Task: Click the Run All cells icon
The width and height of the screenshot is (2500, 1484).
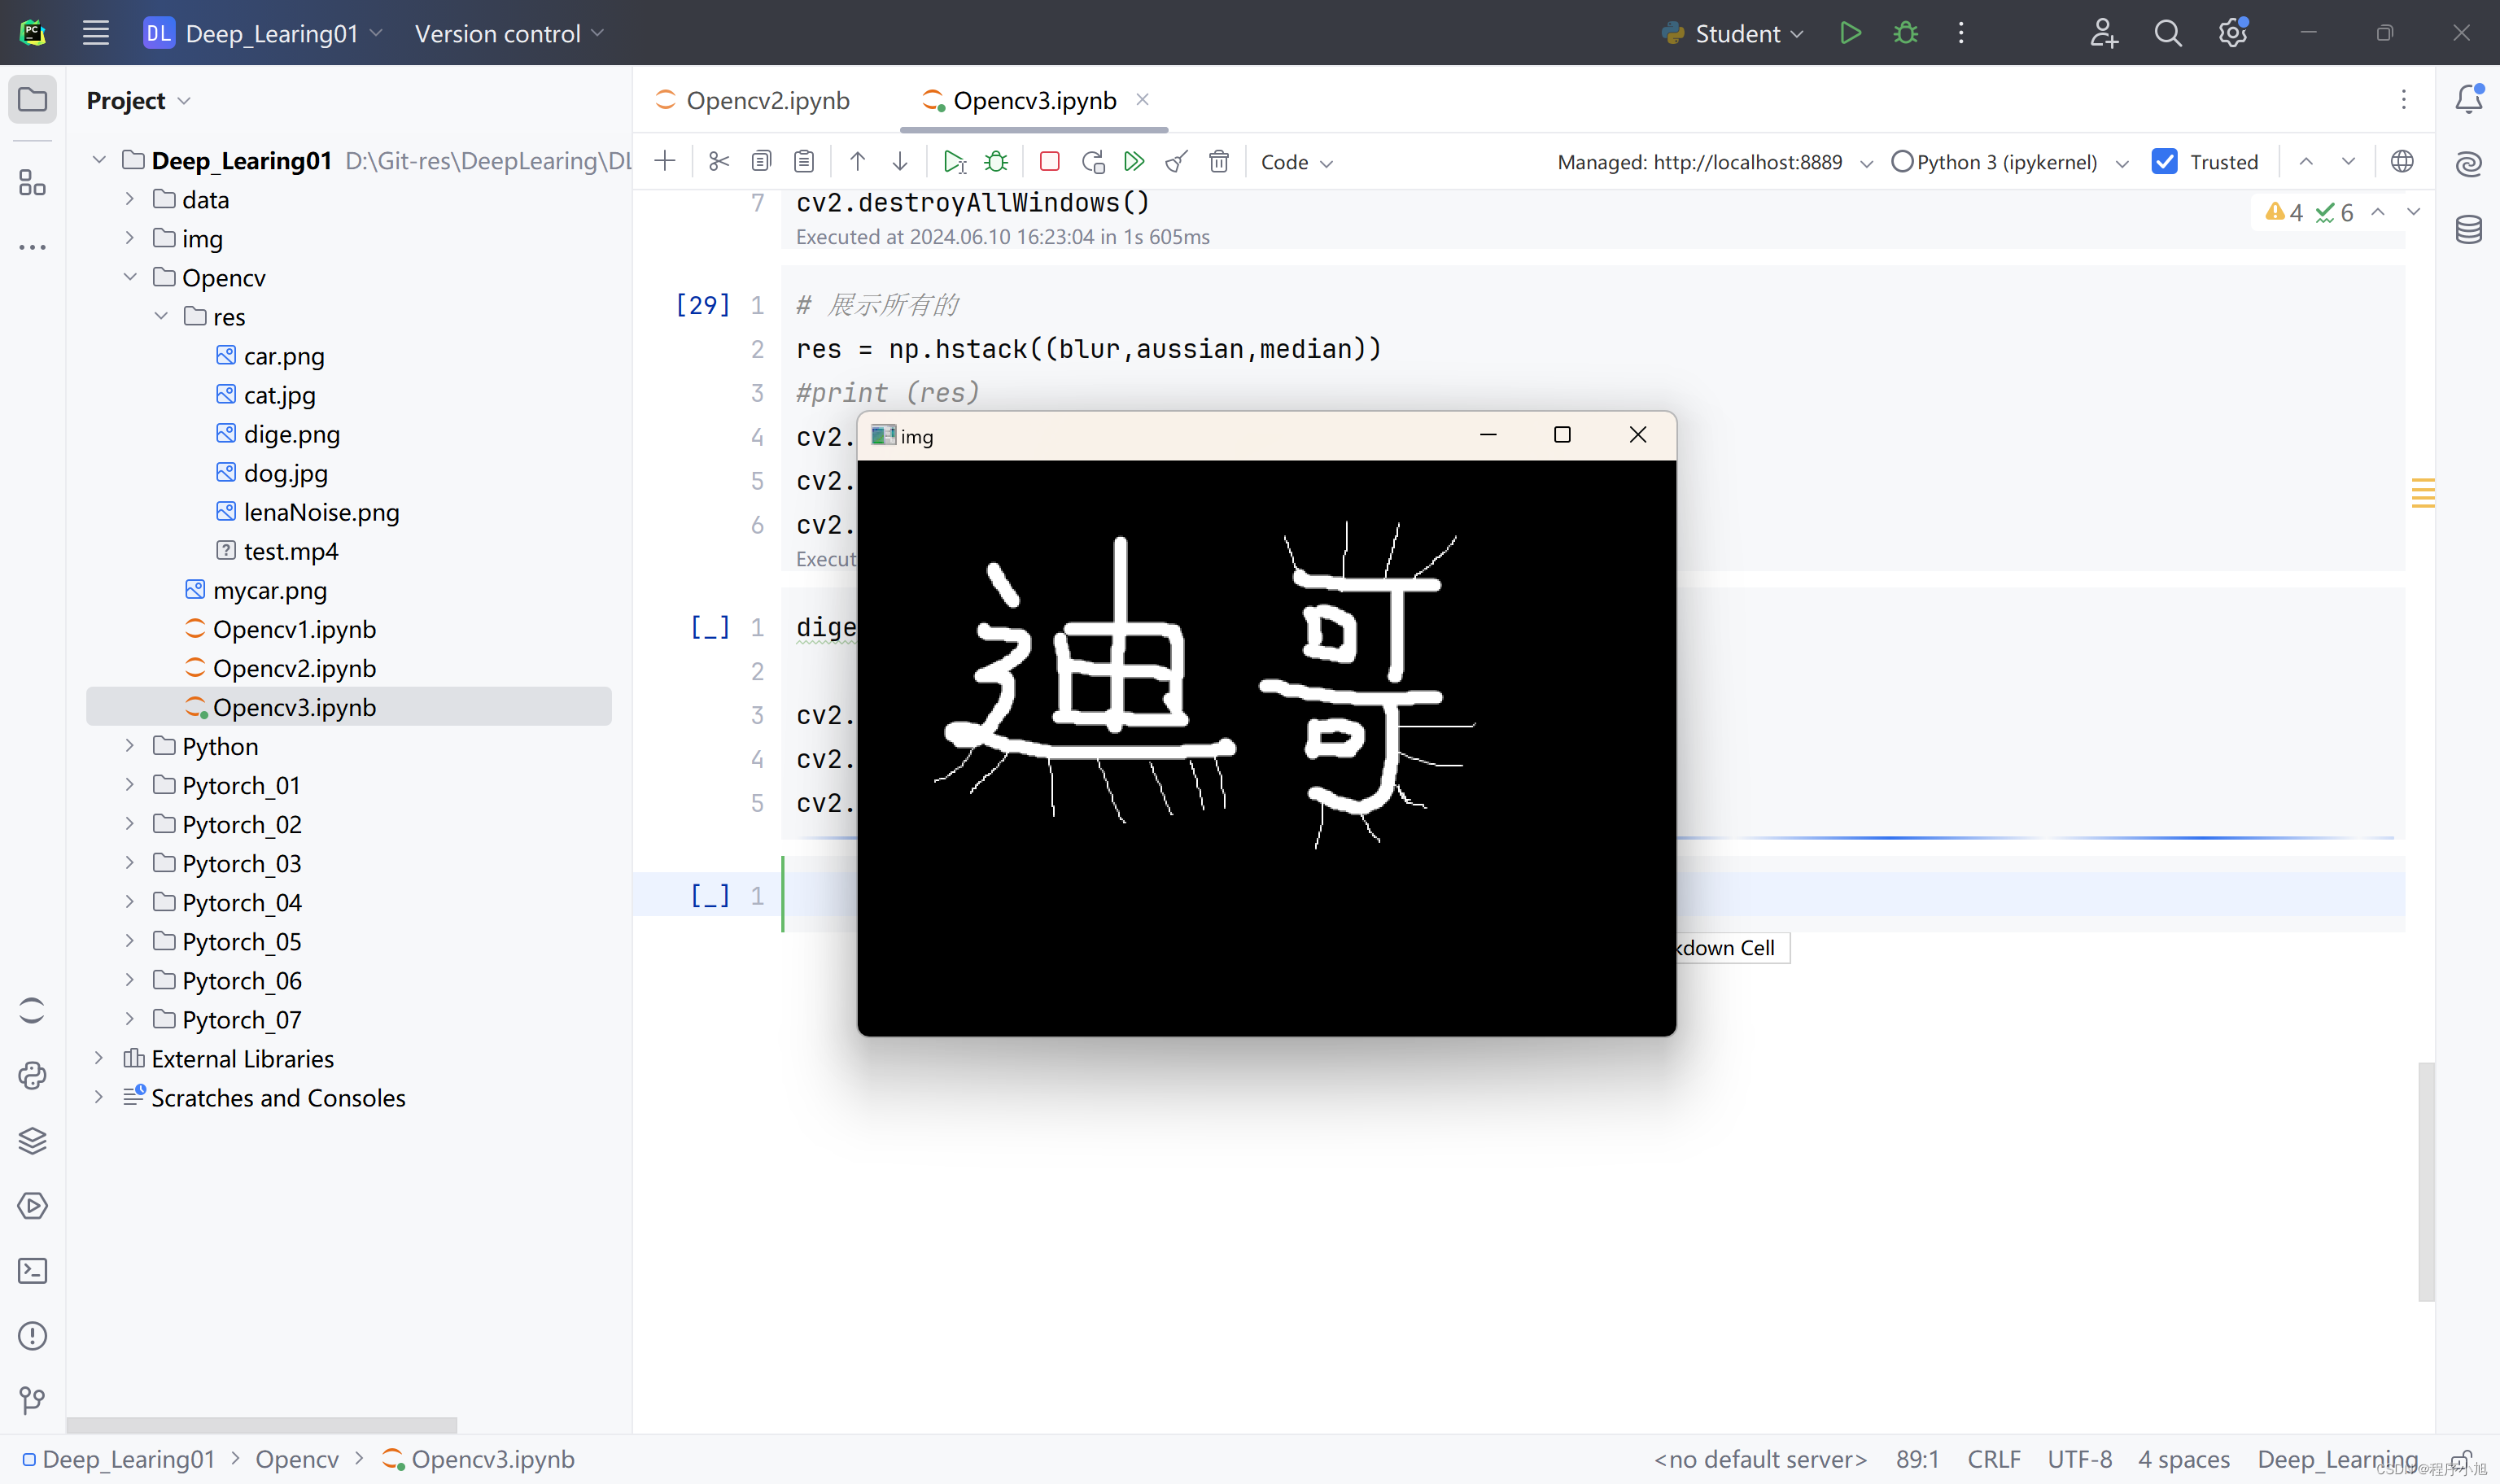Action: (1134, 162)
